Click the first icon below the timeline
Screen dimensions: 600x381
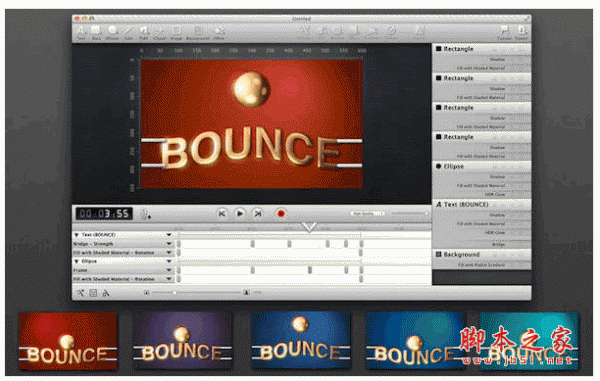(x=80, y=293)
